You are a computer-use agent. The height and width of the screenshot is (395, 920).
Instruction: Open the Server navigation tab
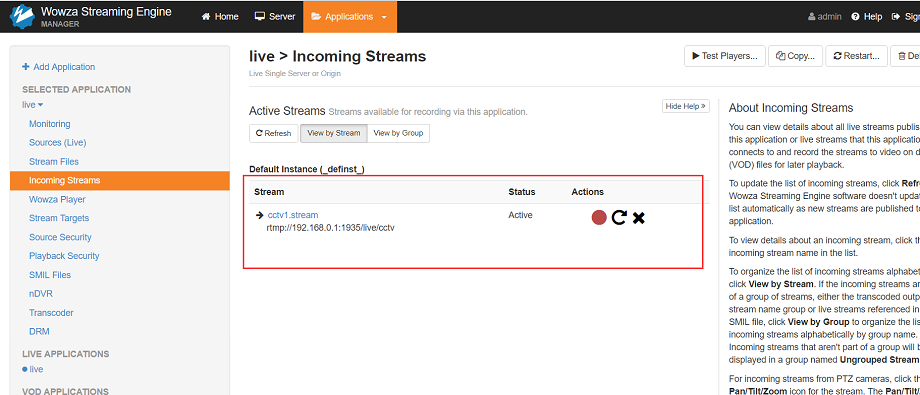click(275, 16)
